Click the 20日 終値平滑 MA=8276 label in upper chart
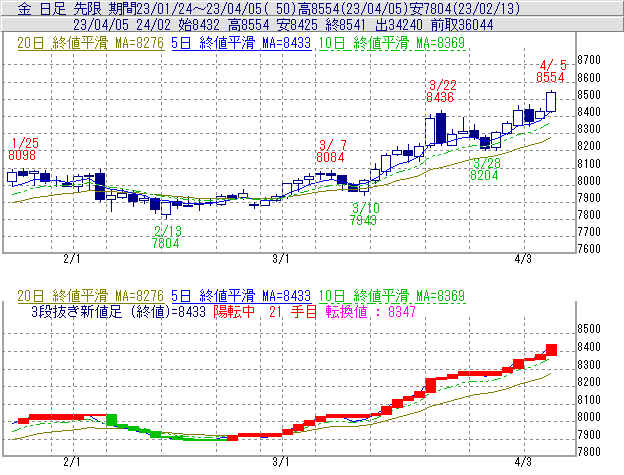The width and height of the screenshot is (624, 475). point(90,43)
